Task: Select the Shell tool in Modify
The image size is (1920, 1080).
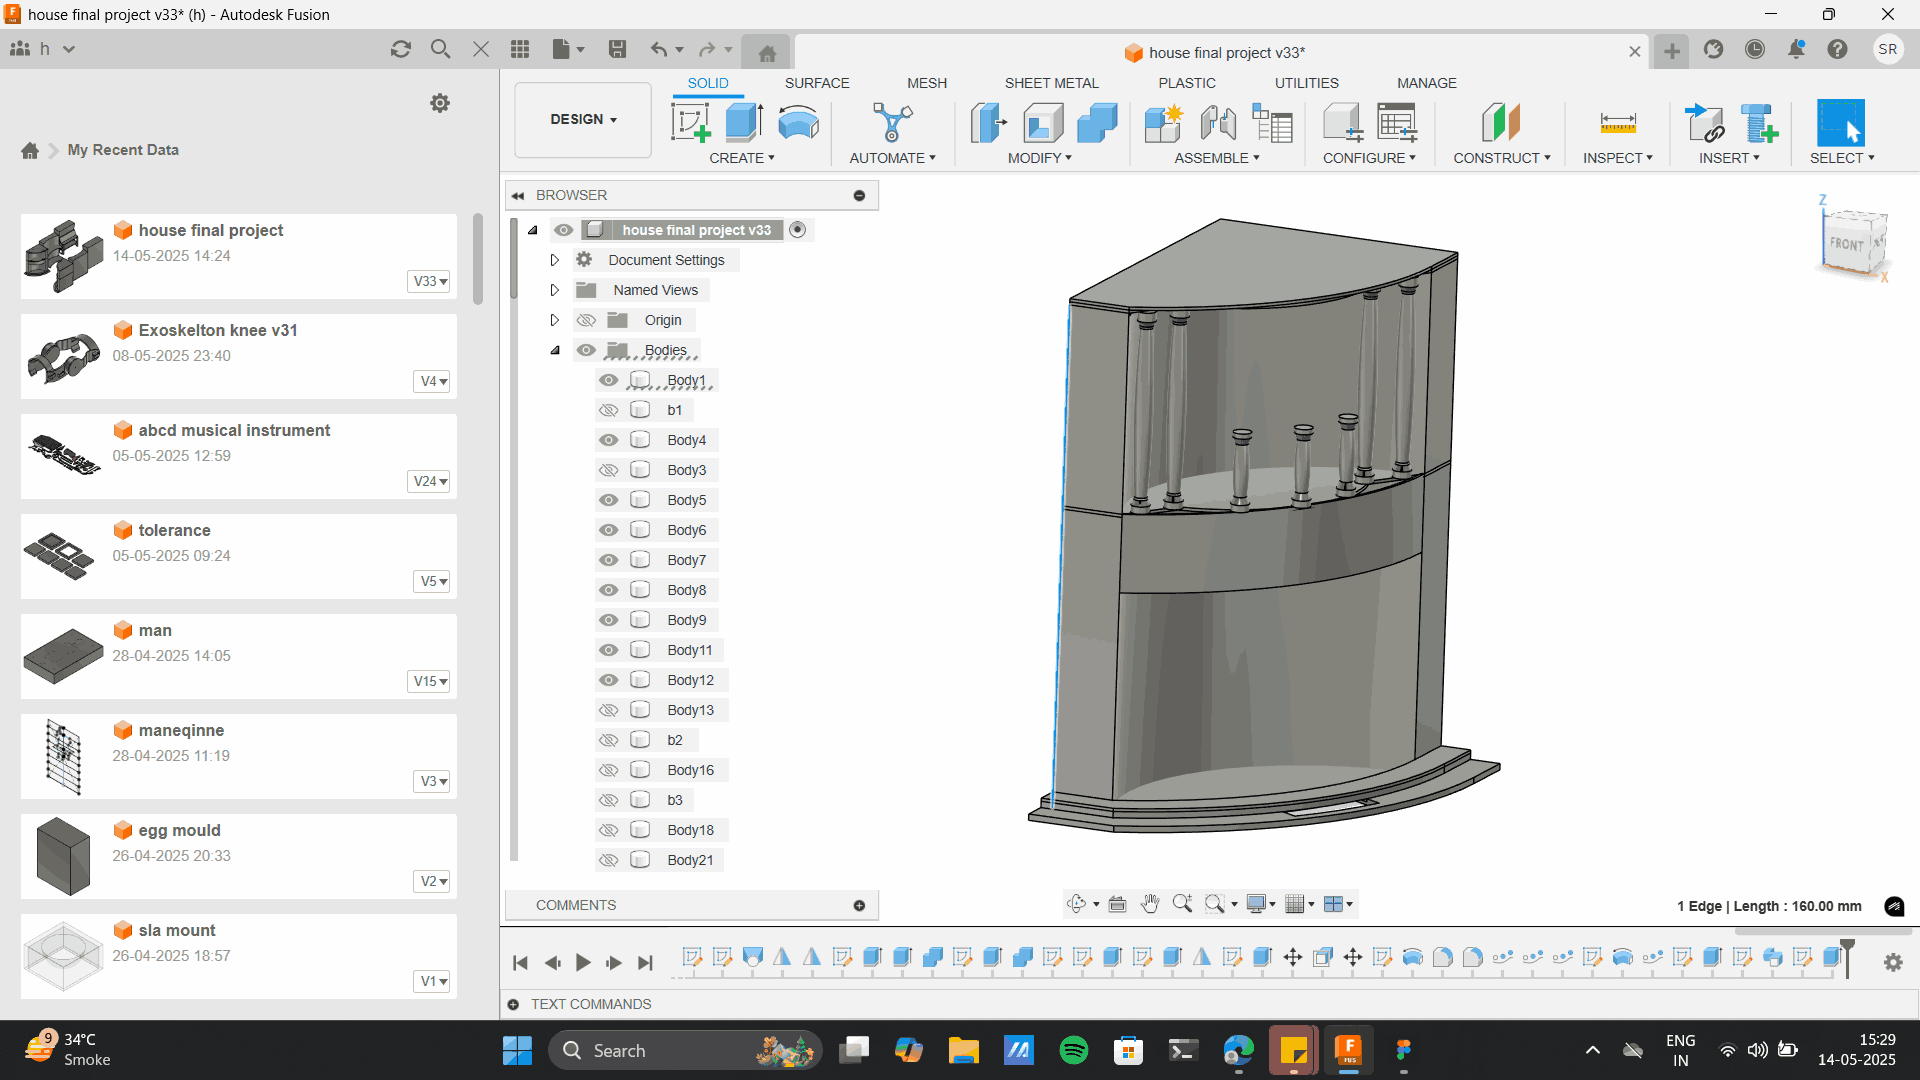Action: click(x=1043, y=123)
